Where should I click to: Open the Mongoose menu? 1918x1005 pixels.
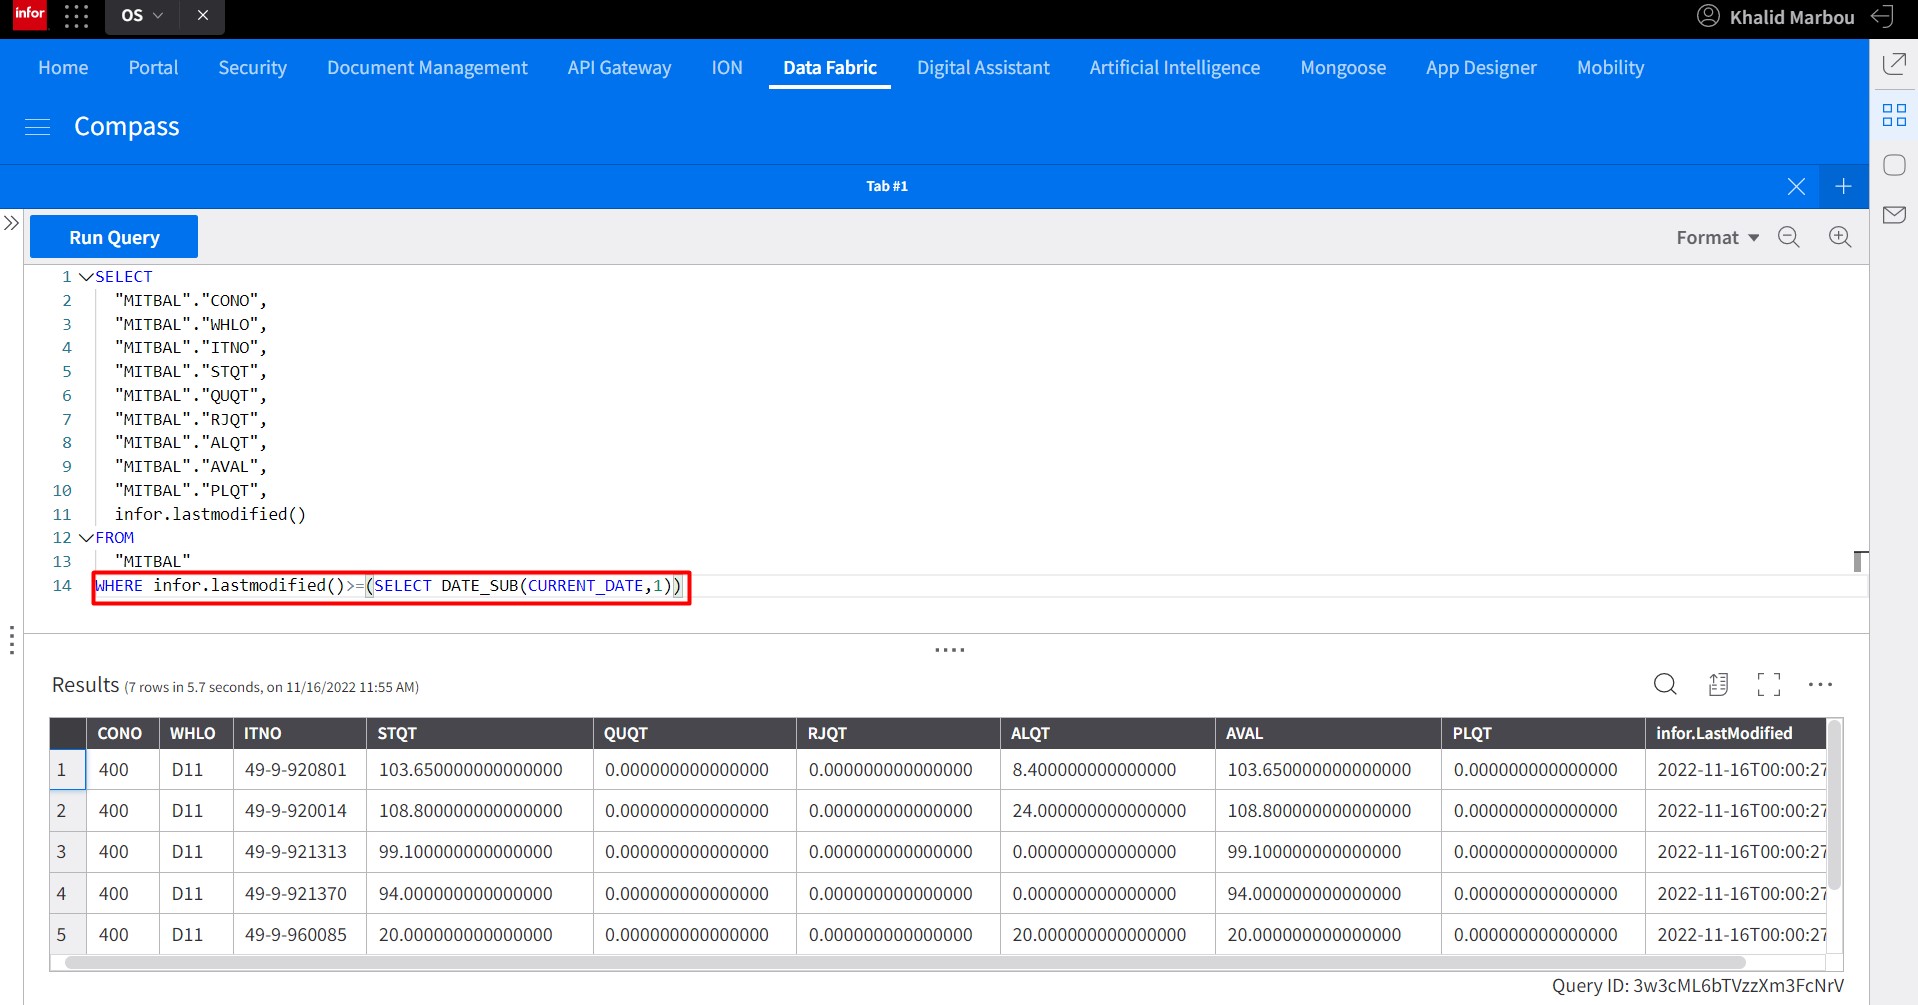(1343, 67)
